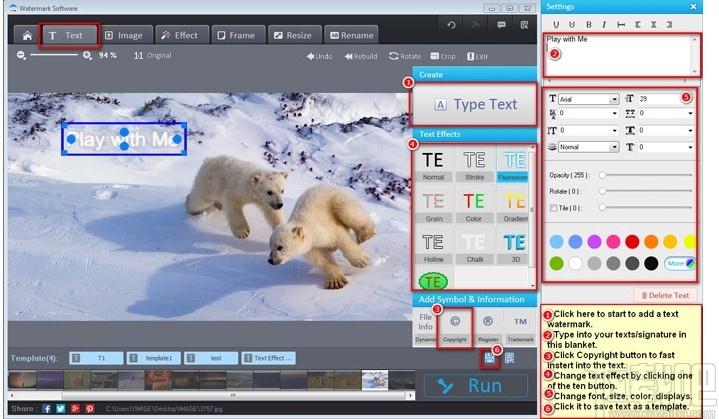Screen dimensions: 719x419
Task: Select template named test
Action: point(211,358)
